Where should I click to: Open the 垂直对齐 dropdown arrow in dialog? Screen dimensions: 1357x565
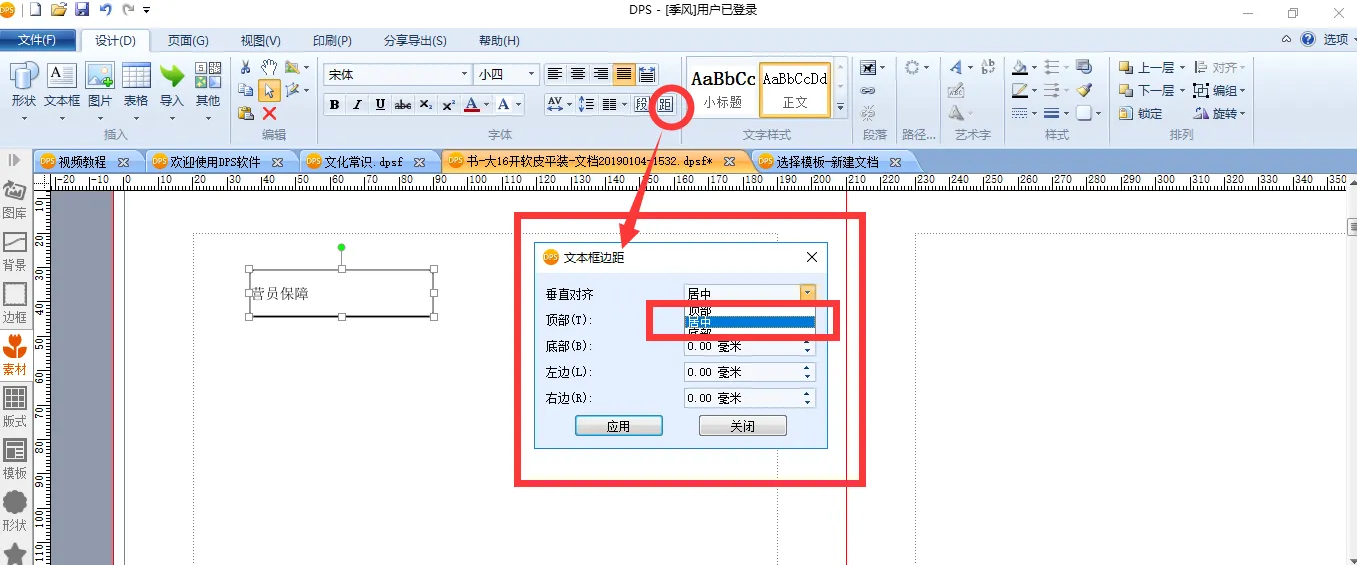click(808, 293)
